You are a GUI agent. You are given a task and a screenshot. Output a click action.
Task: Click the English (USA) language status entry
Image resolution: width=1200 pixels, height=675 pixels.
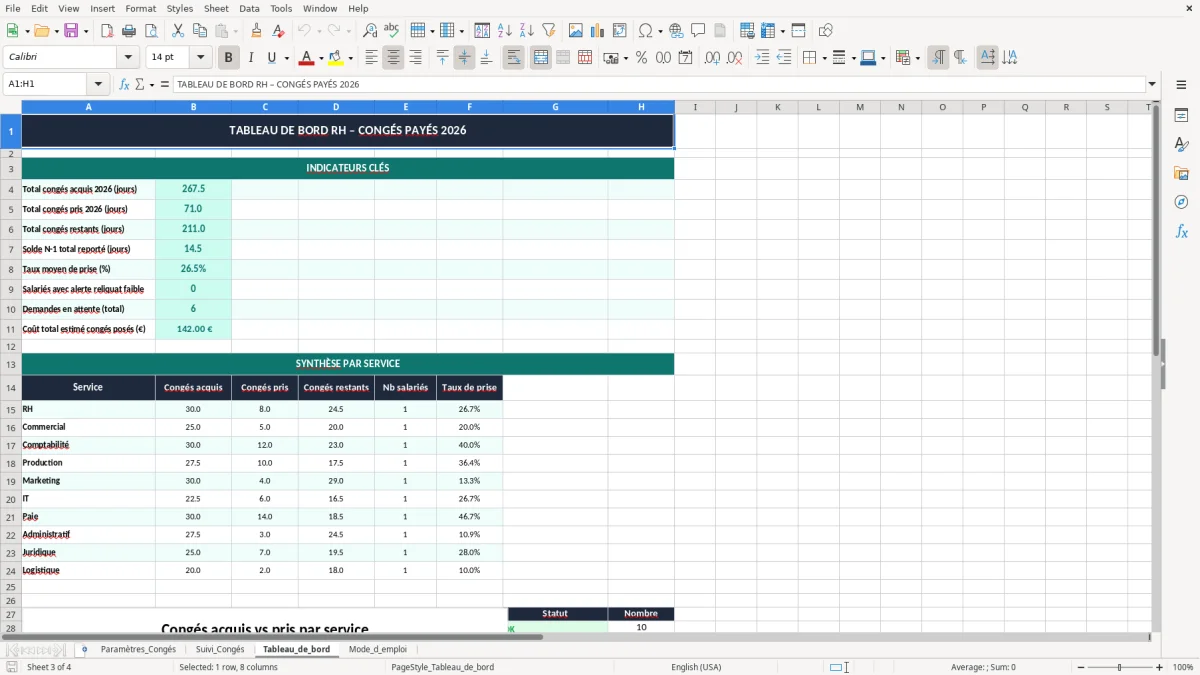(696, 667)
